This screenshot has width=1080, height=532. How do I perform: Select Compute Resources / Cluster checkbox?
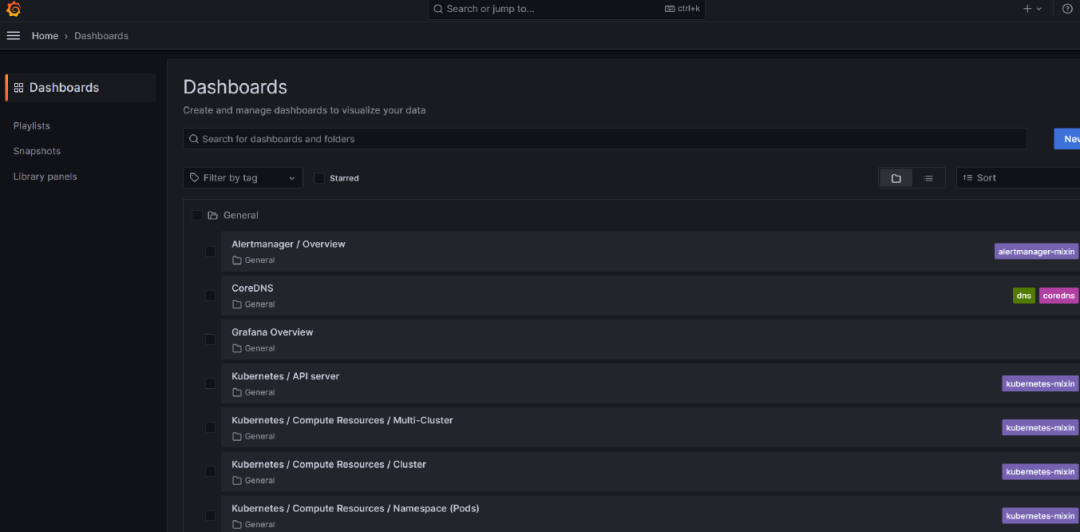click(210, 472)
